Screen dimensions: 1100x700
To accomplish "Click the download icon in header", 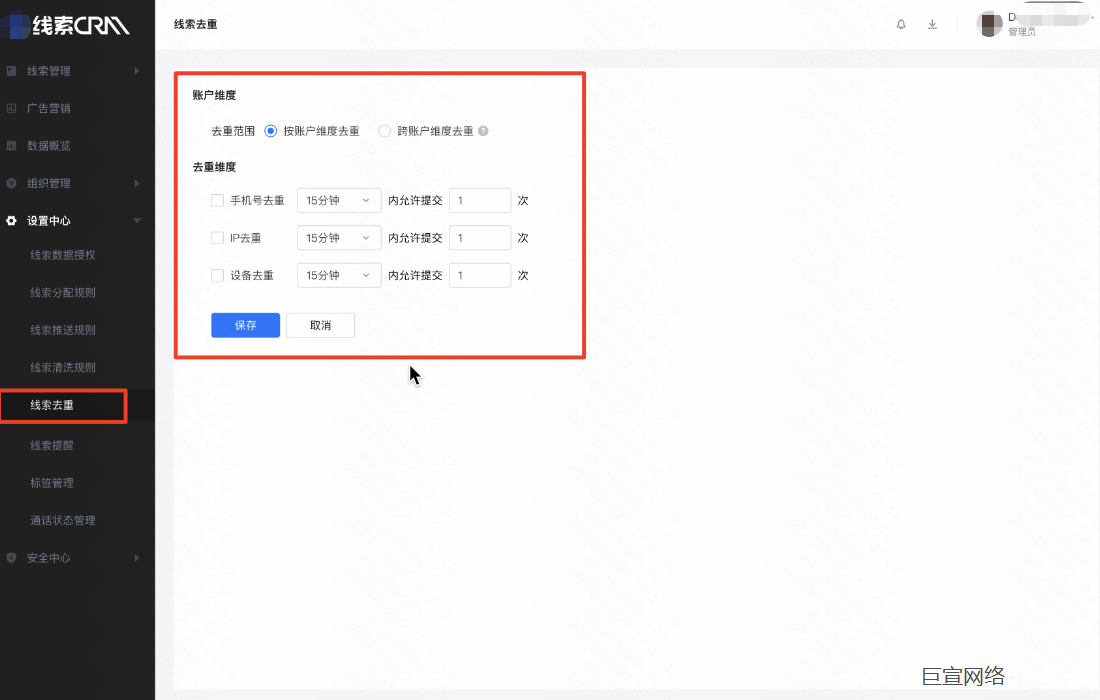I will pyautogui.click(x=932, y=24).
